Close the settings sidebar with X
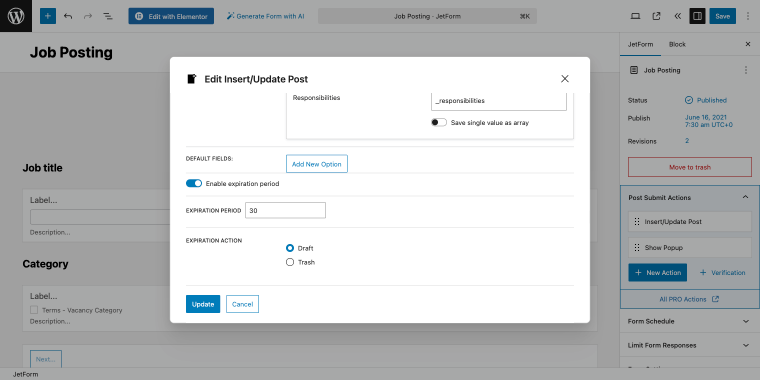The height and width of the screenshot is (380, 760). [747, 44]
